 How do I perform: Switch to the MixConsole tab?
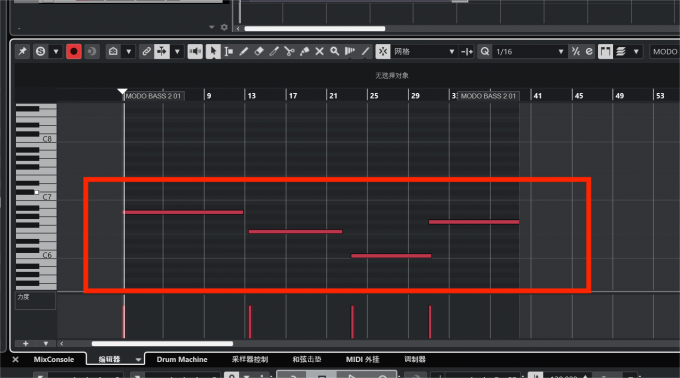click(54, 359)
